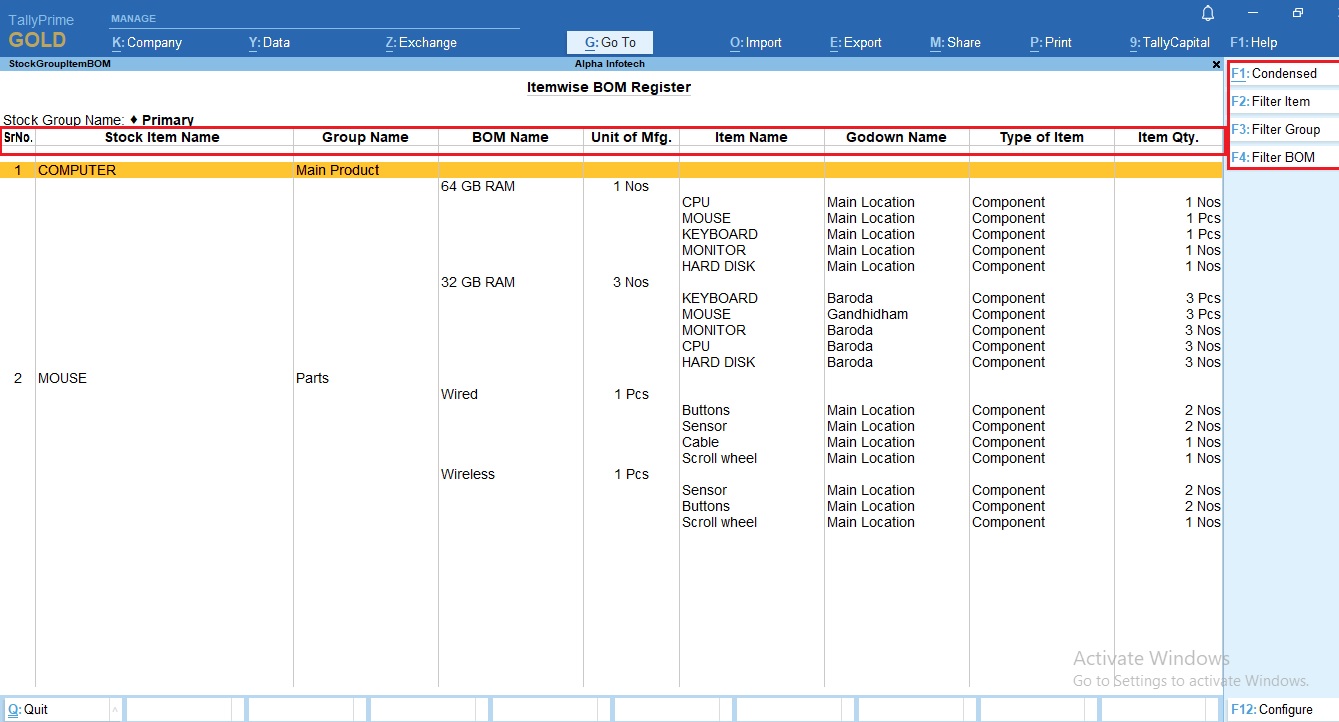Open the Exchange menu
This screenshot has height=722, width=1339.
tap(421, 42)
